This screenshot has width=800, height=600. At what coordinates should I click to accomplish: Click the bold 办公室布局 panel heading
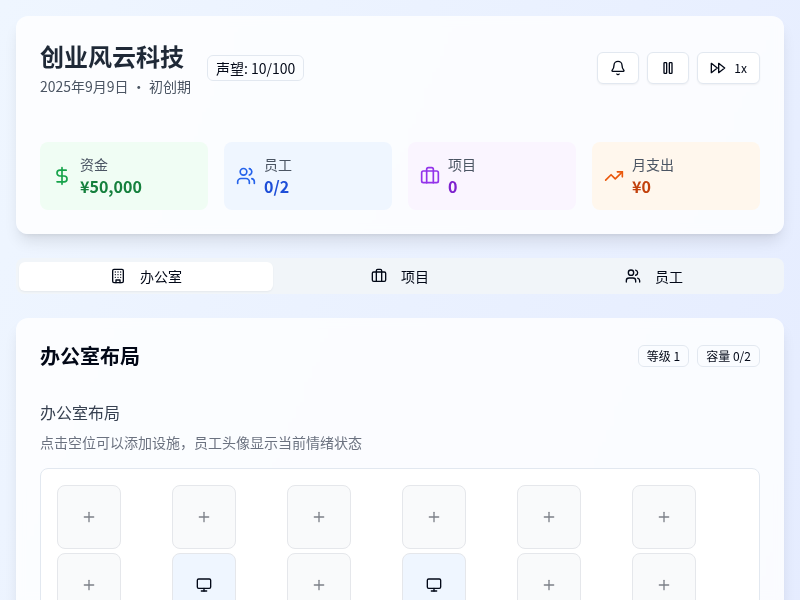click(90, 356)
